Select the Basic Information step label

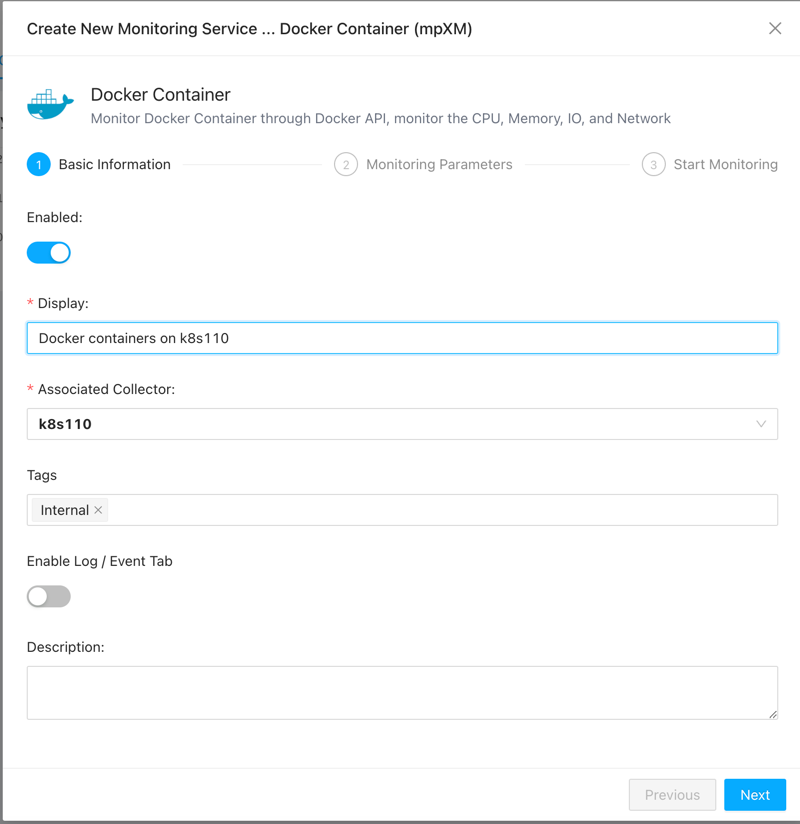(x=115, y=165)
